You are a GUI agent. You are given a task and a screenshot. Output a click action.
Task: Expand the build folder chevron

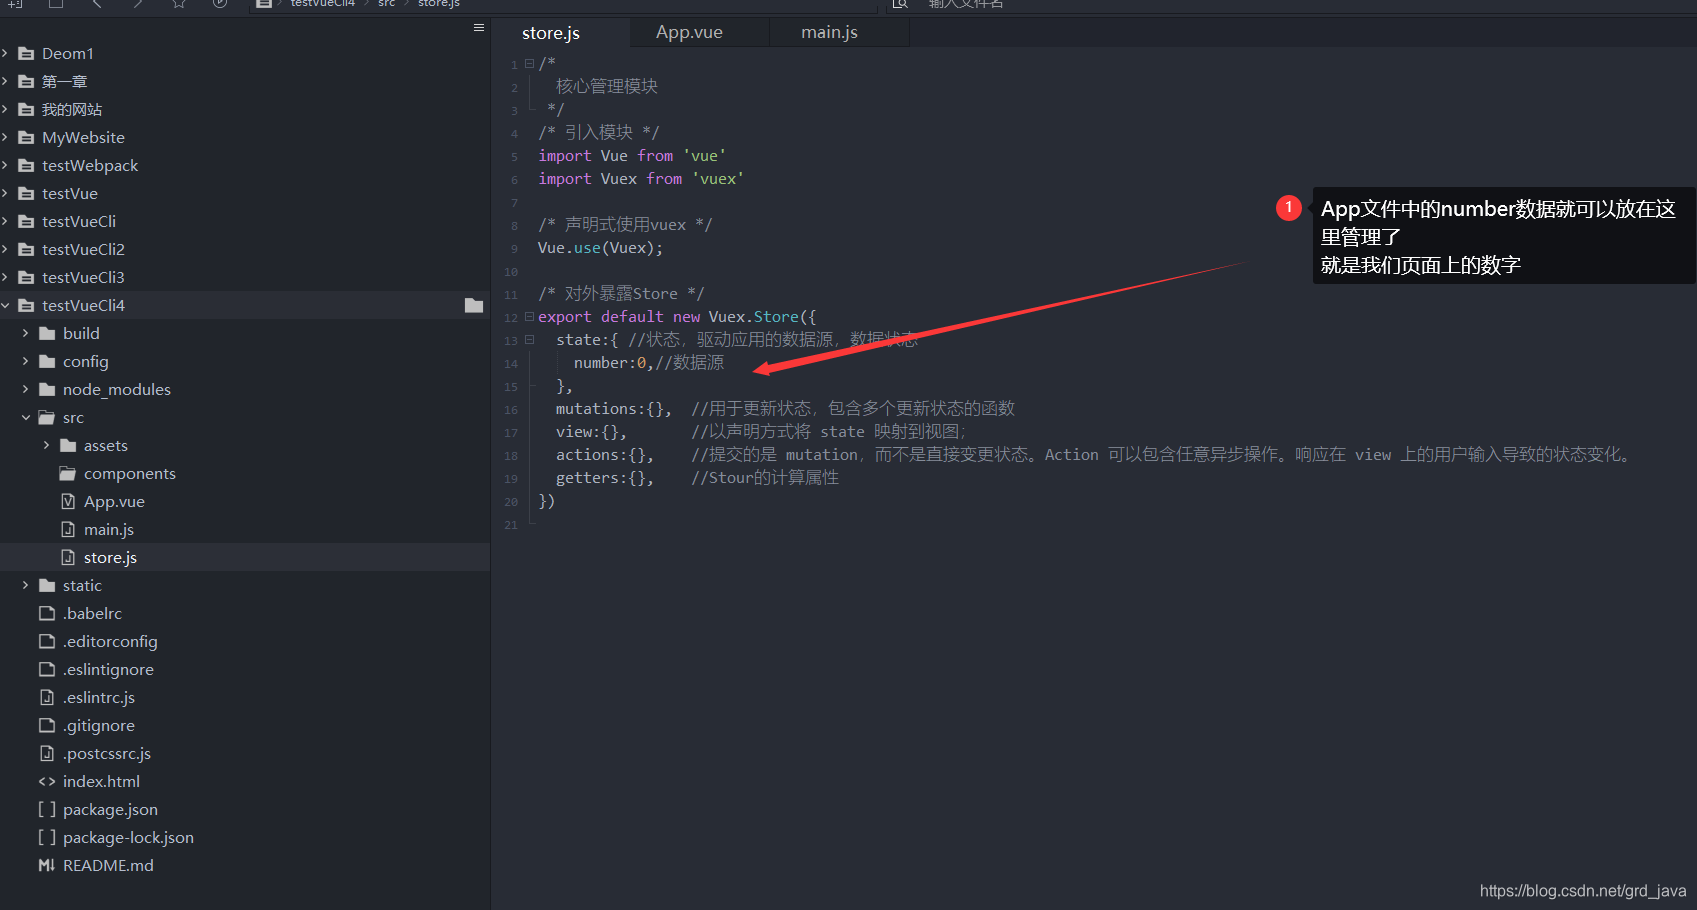click(26, 333)
